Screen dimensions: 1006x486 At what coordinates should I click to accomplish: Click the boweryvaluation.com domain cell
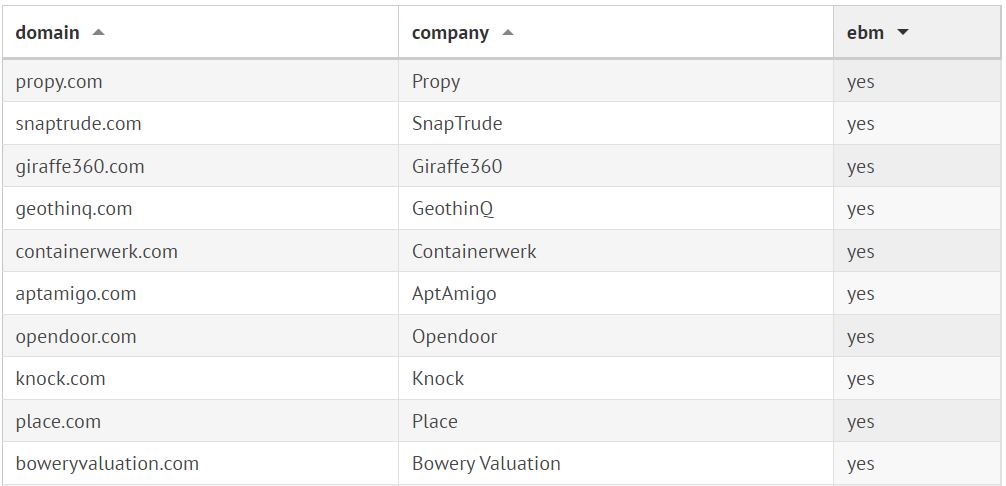point(107,464)
